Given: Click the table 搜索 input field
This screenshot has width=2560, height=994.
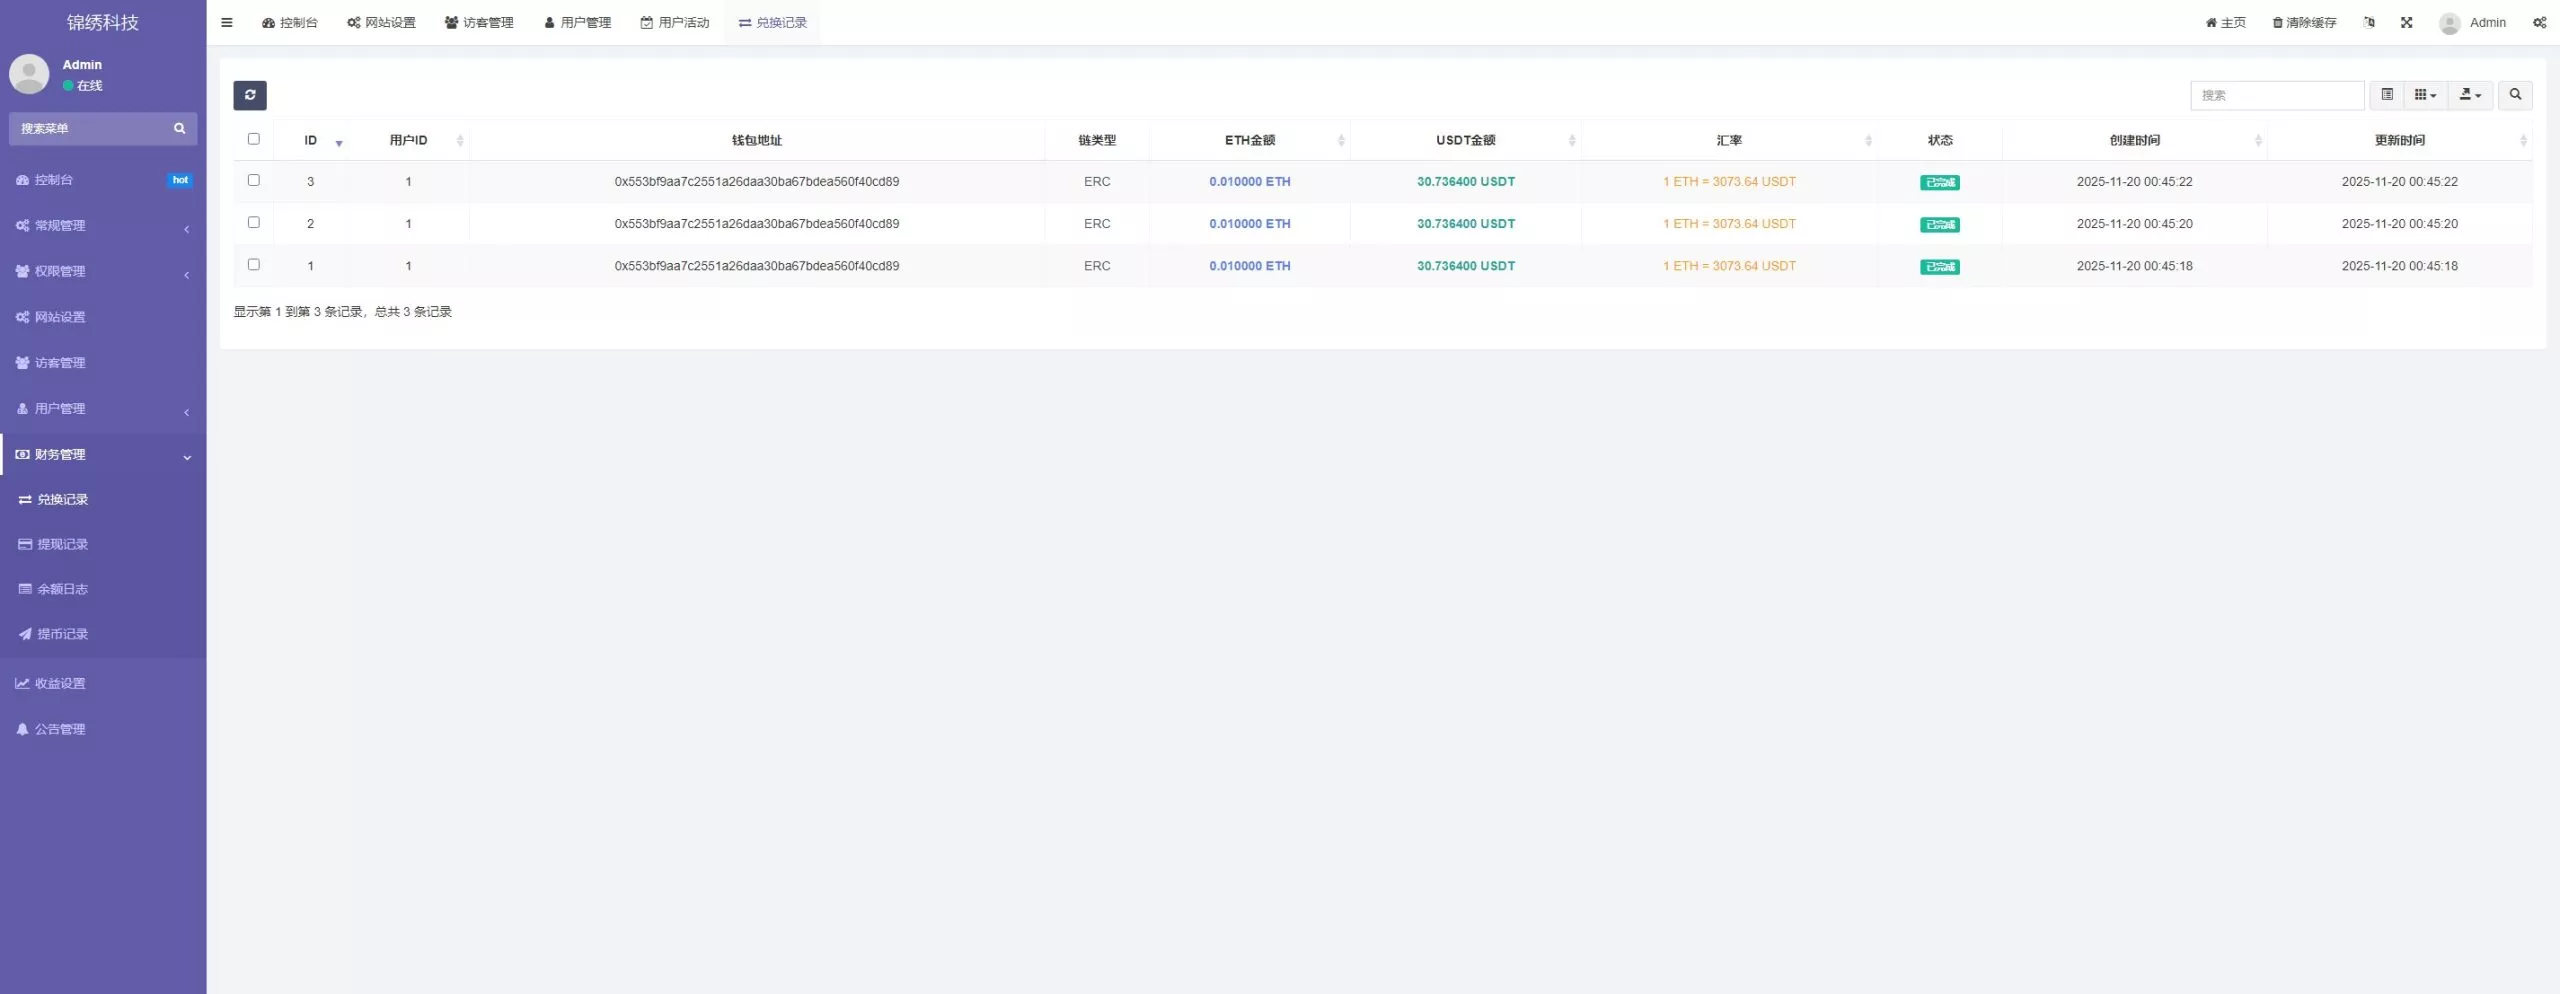Looking at the screenshot, I should click(x=2276, y=95).
